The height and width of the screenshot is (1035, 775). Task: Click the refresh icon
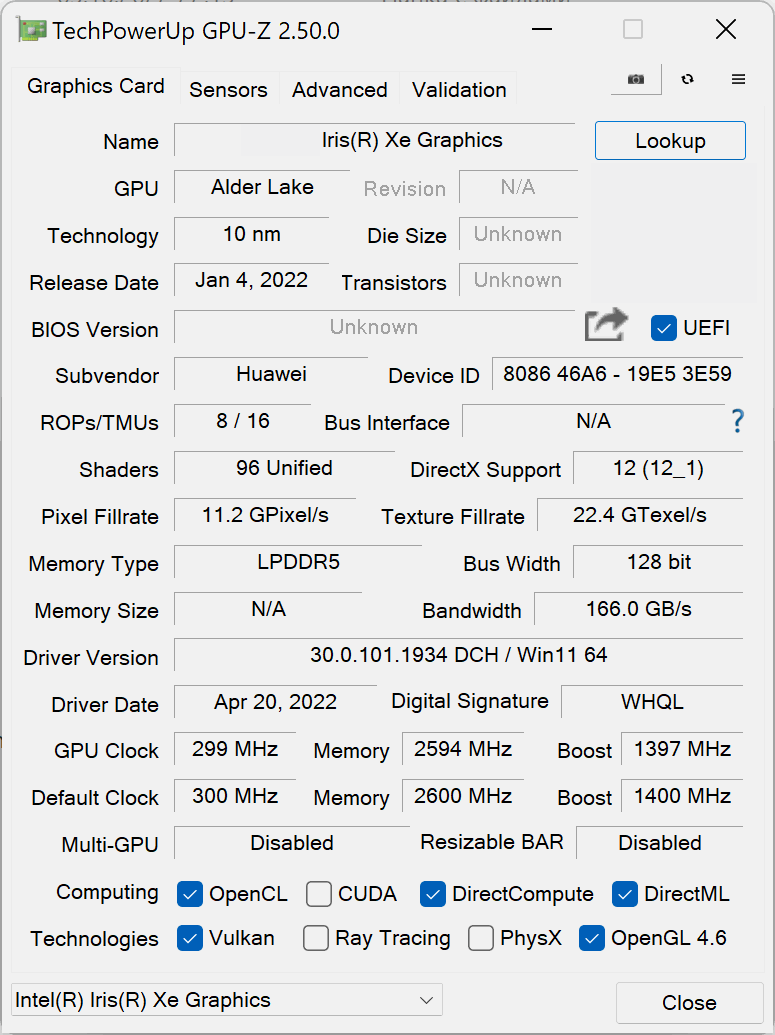coord(687,79)
